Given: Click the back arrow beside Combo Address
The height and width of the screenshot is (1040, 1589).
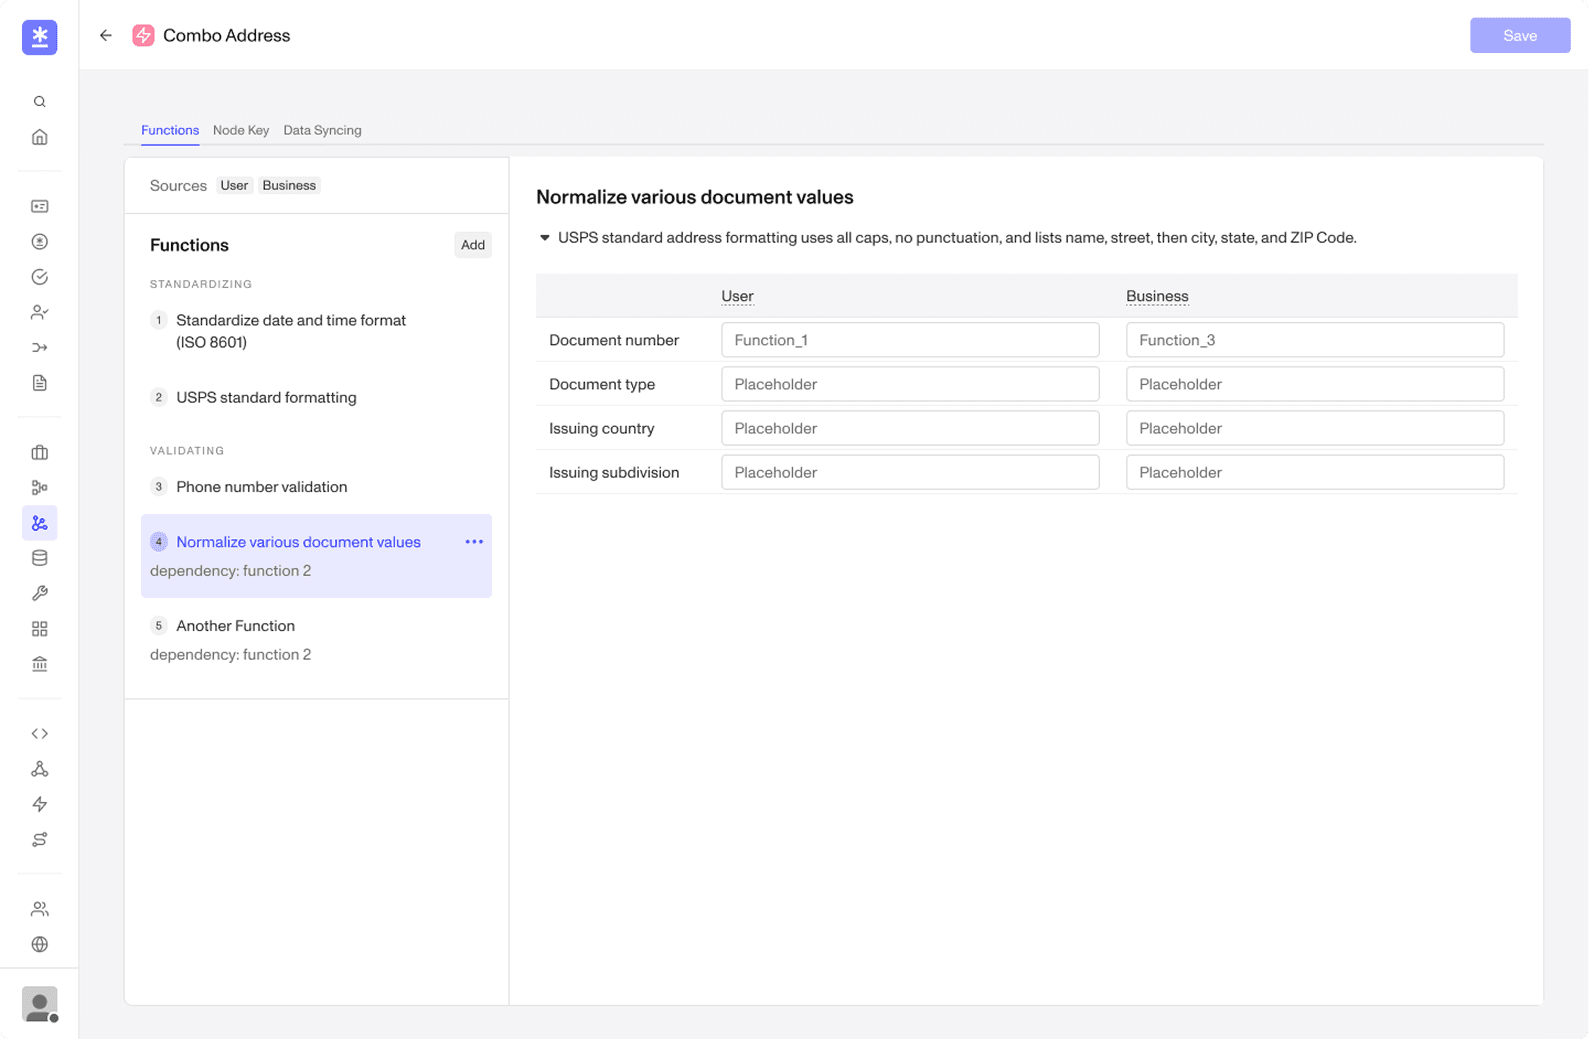Looking at the screenshot, I should coord(106,36).
